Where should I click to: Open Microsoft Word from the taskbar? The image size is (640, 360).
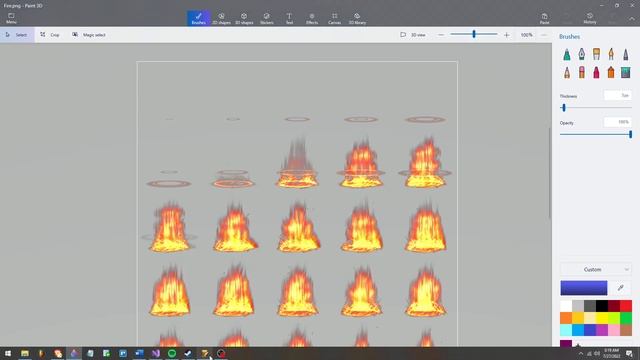point(139,353)
